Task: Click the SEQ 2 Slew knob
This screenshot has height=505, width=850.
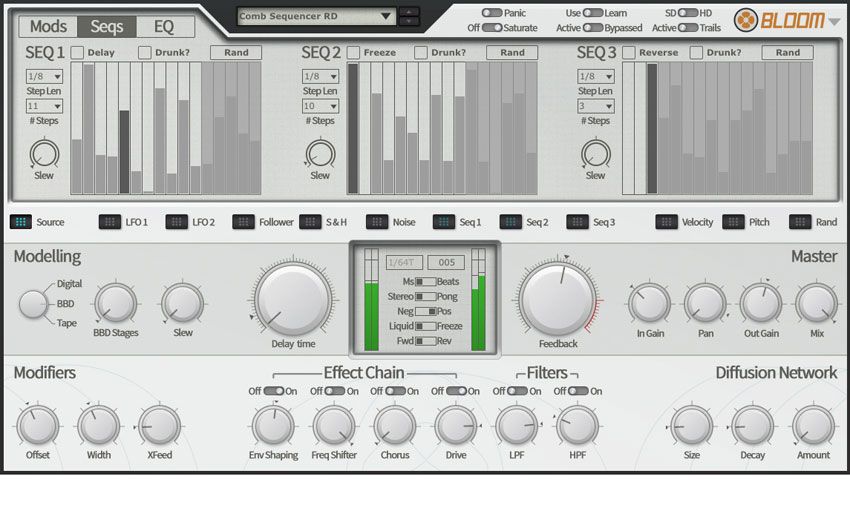Action: [320, 154]
